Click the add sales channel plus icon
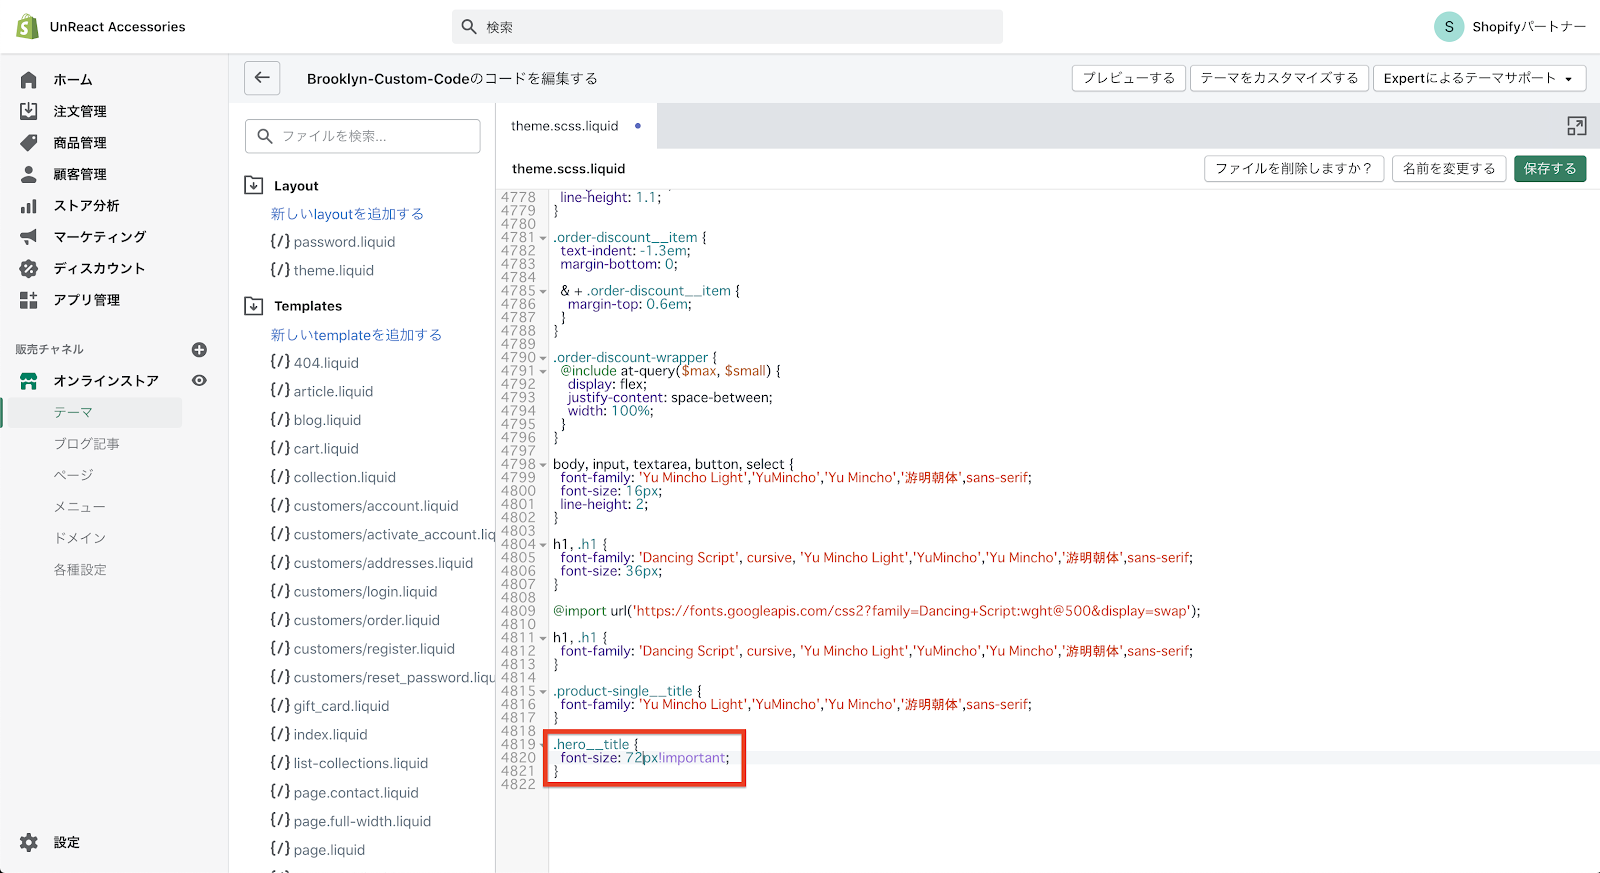 [199, 350]
